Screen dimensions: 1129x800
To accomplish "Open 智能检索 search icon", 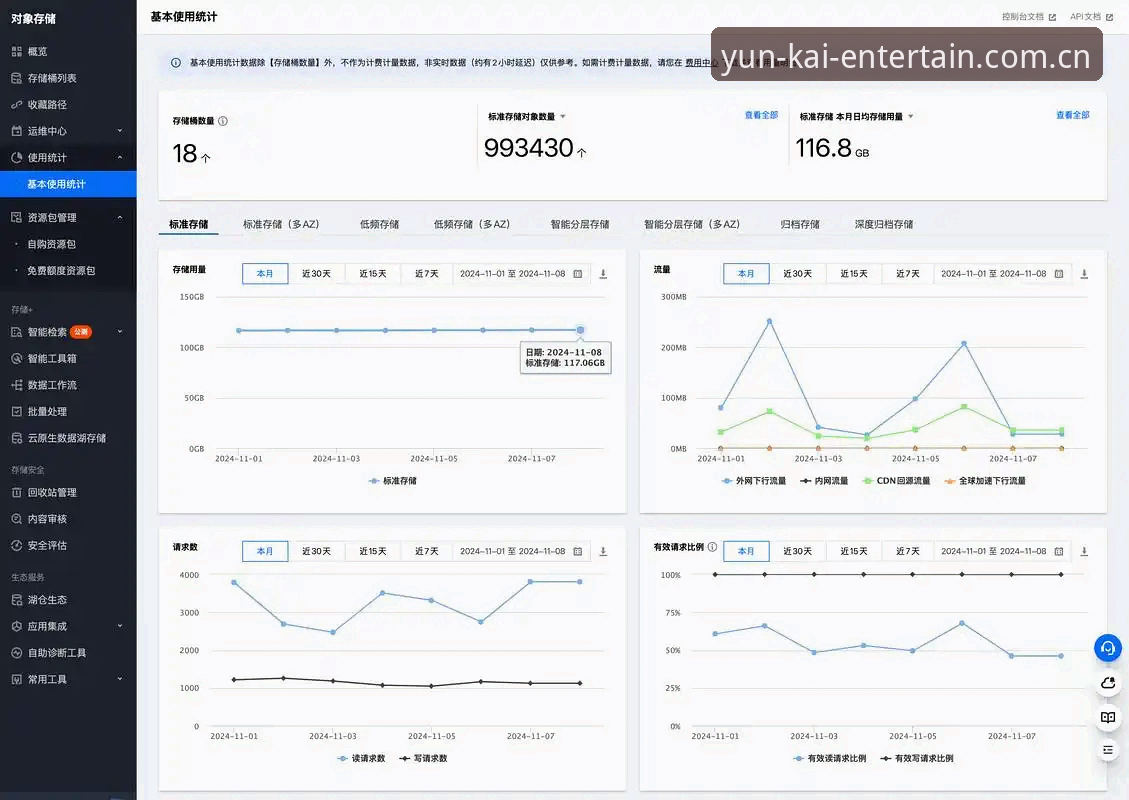I will tap(17, 332).
